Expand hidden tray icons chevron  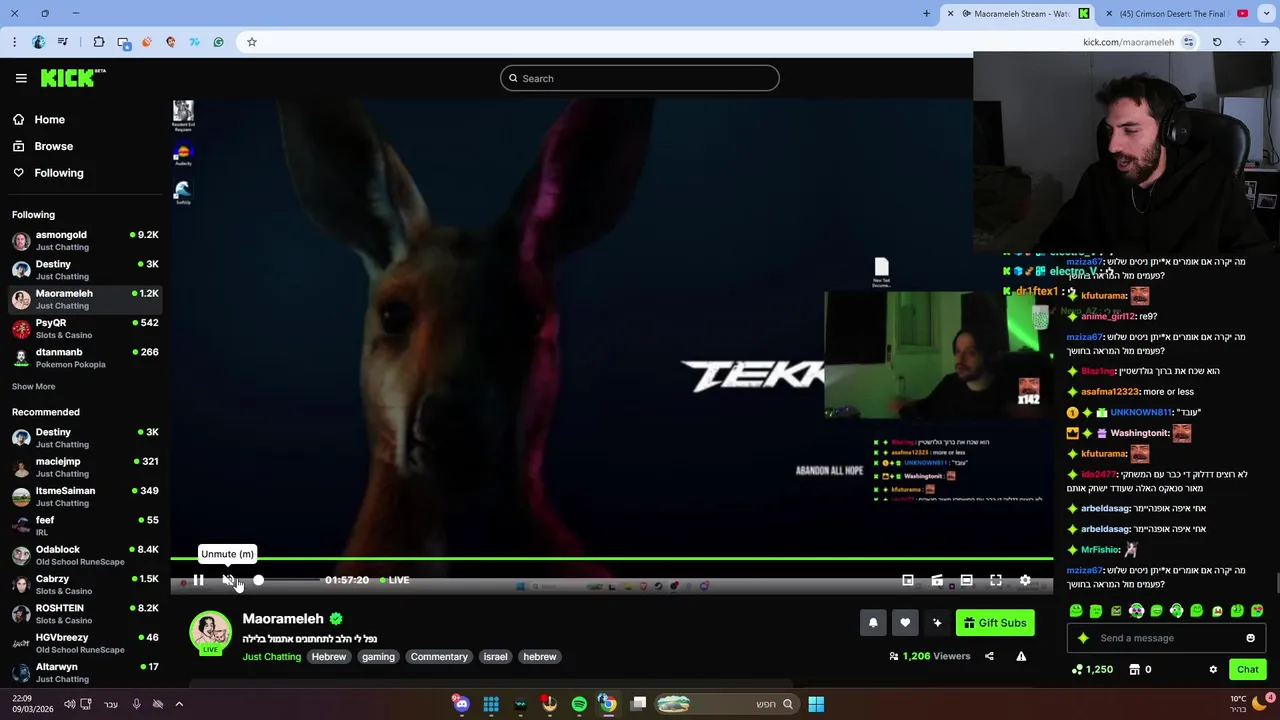coord(179,704)
